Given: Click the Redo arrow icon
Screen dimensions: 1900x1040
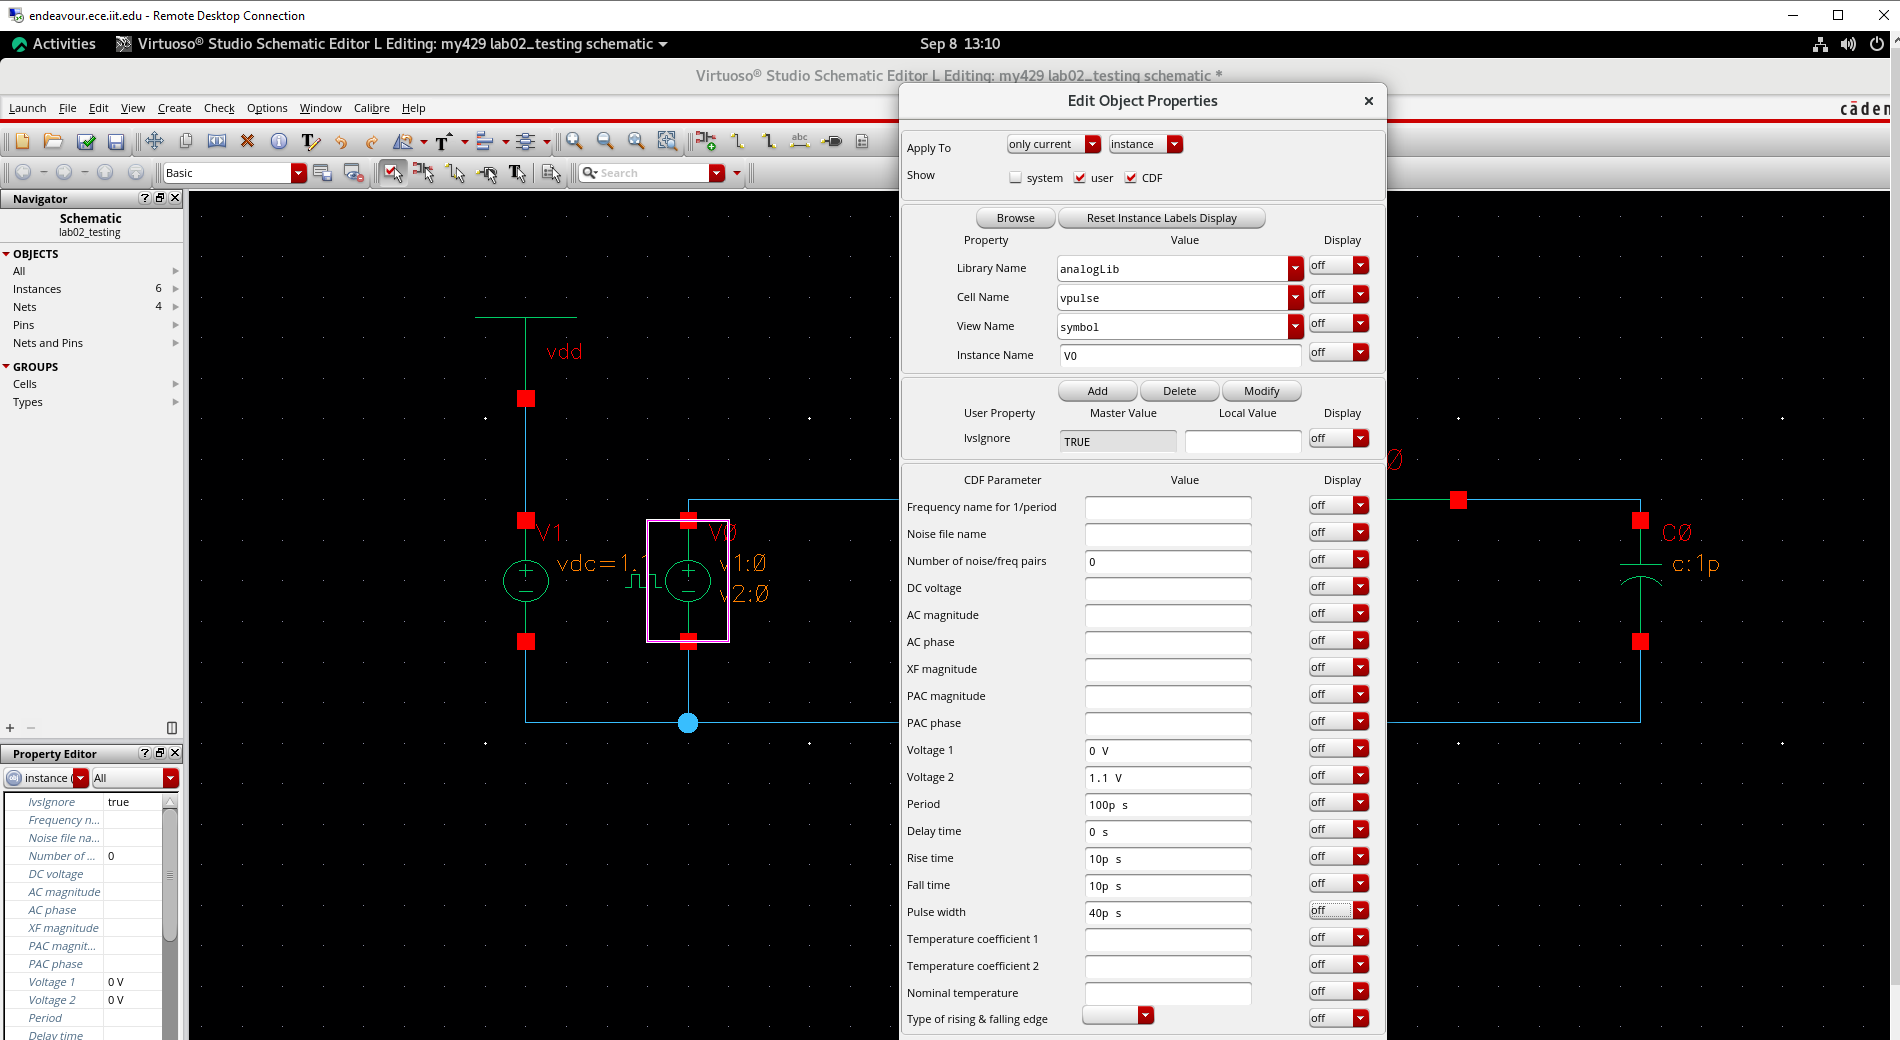Looking at the screenshot, I should pos(372,141).
